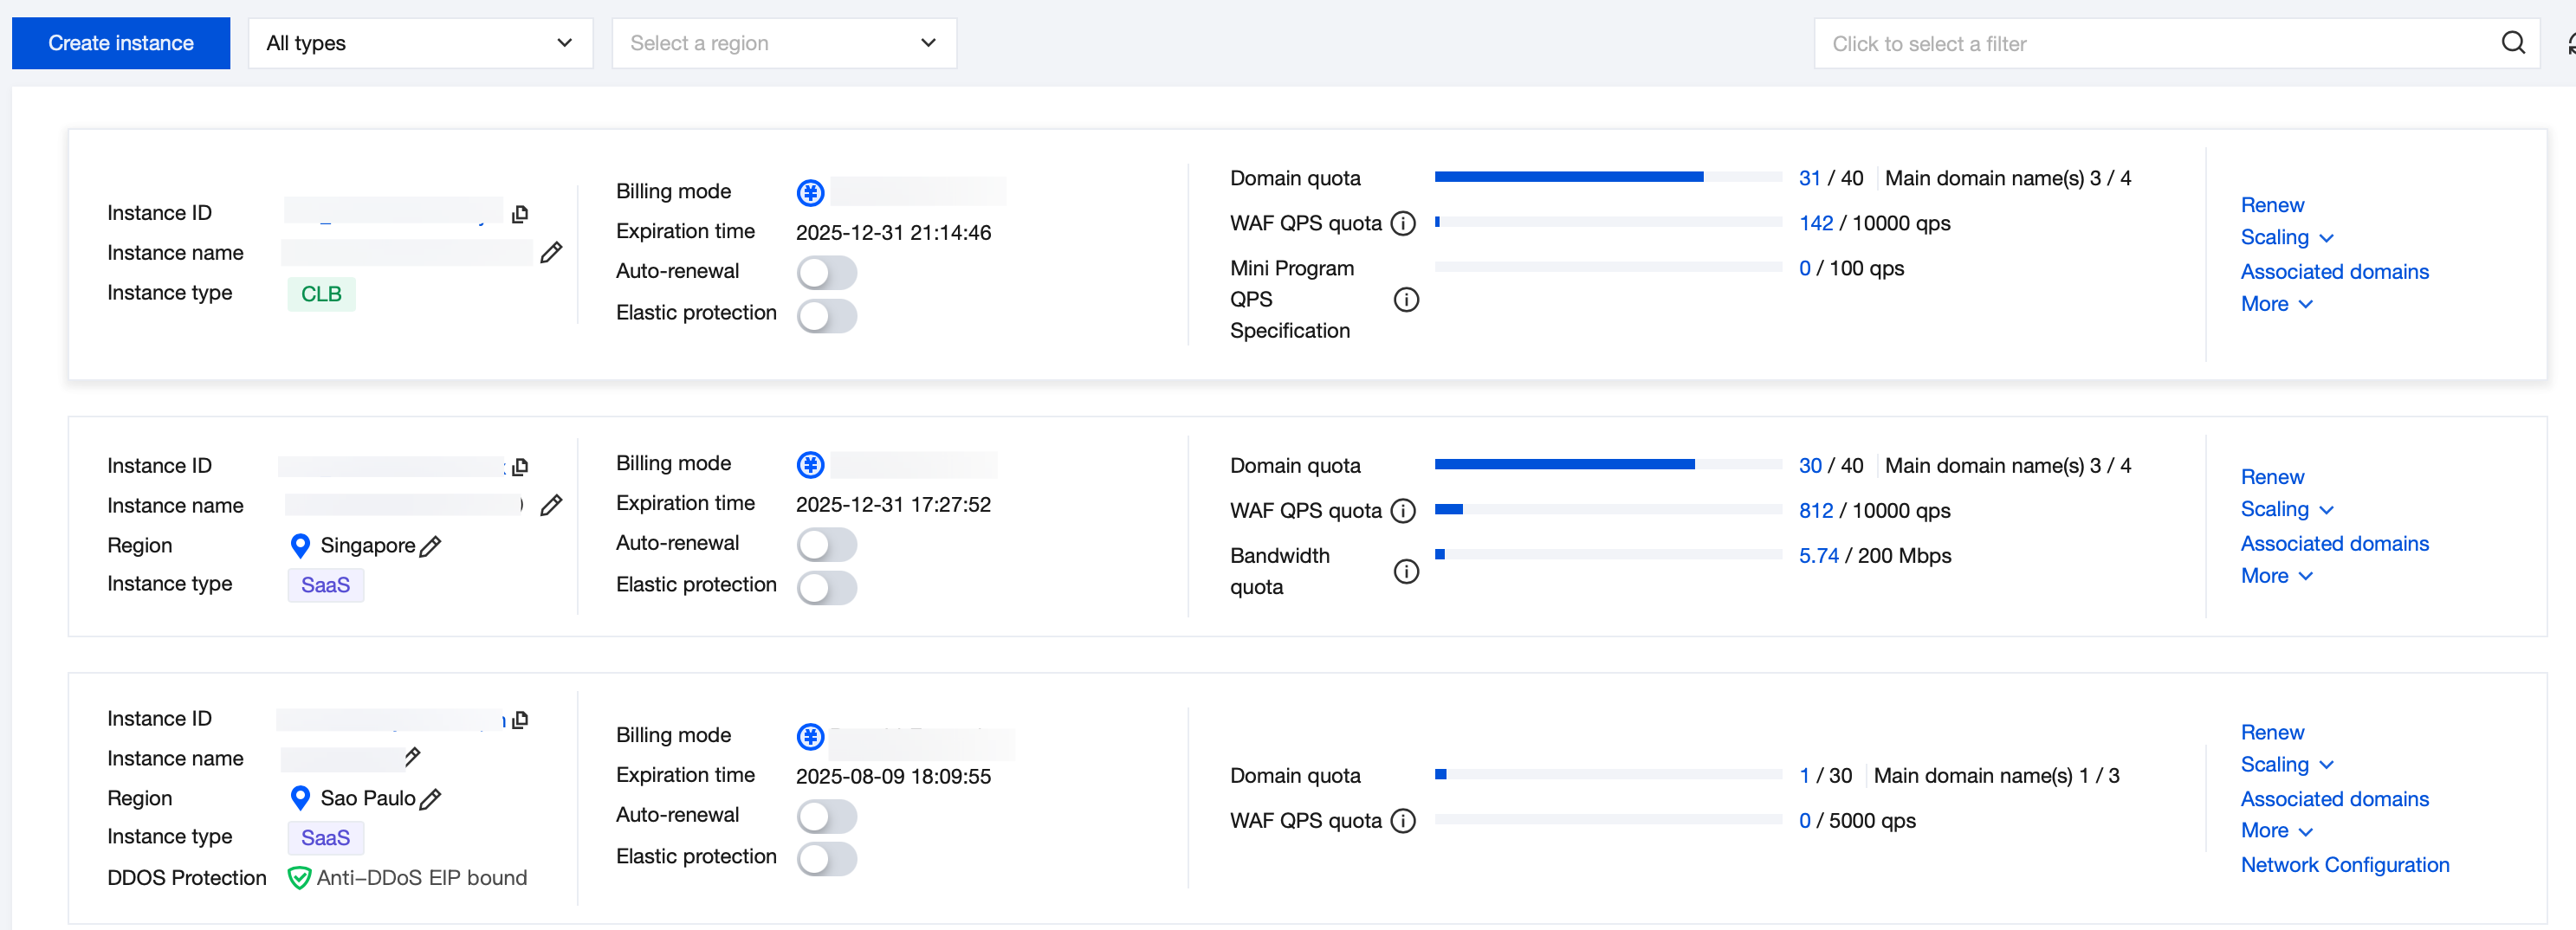2576x930 pixels.
Task: Open More menu for Singapore instance
Action: (x=2276, y=576)
